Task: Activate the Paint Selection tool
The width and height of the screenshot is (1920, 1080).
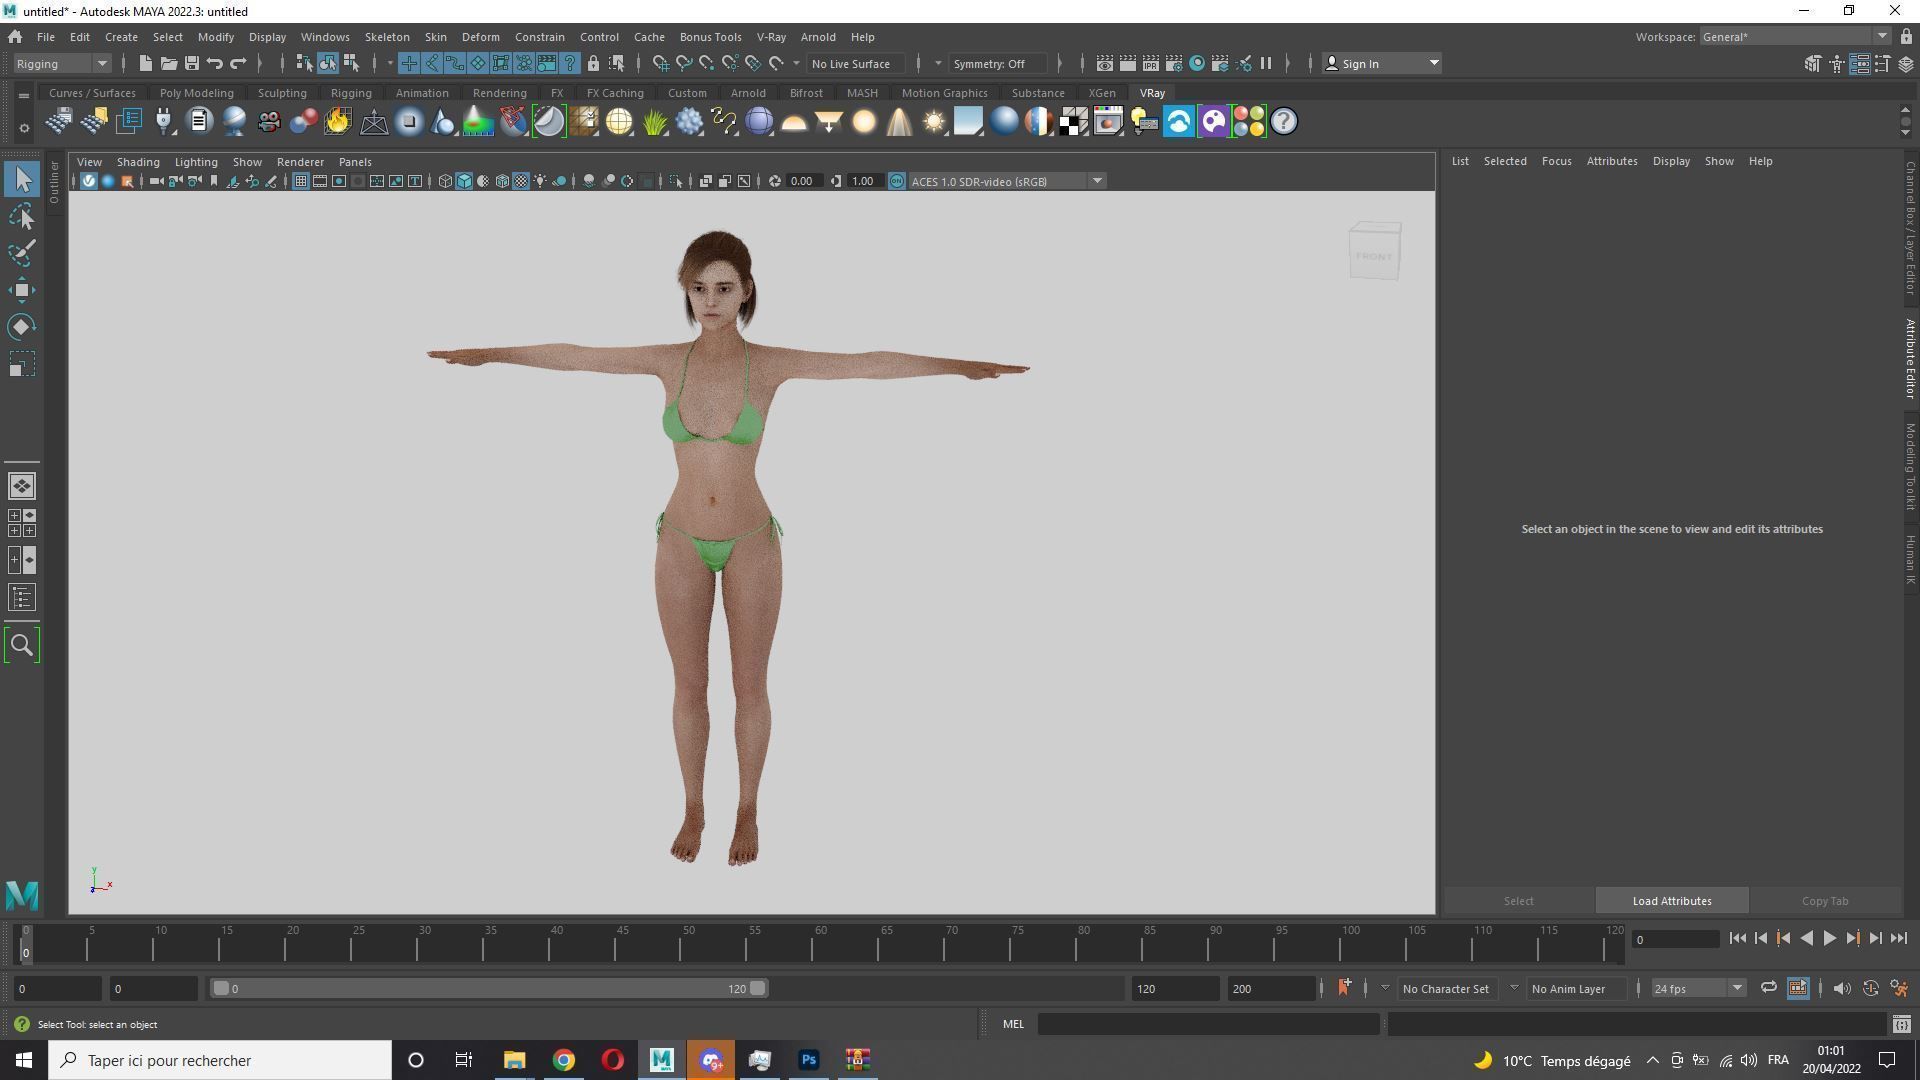Action: coord(22,253)
